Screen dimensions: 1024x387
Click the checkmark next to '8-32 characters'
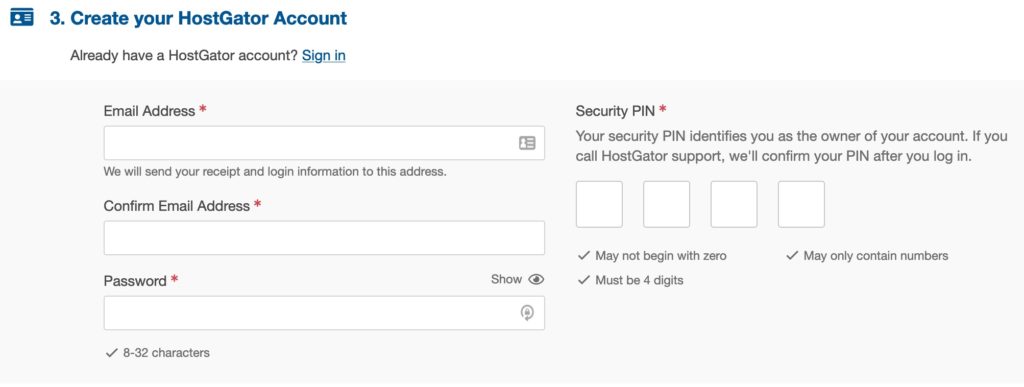pyautogui.click(x=111, y=353)
